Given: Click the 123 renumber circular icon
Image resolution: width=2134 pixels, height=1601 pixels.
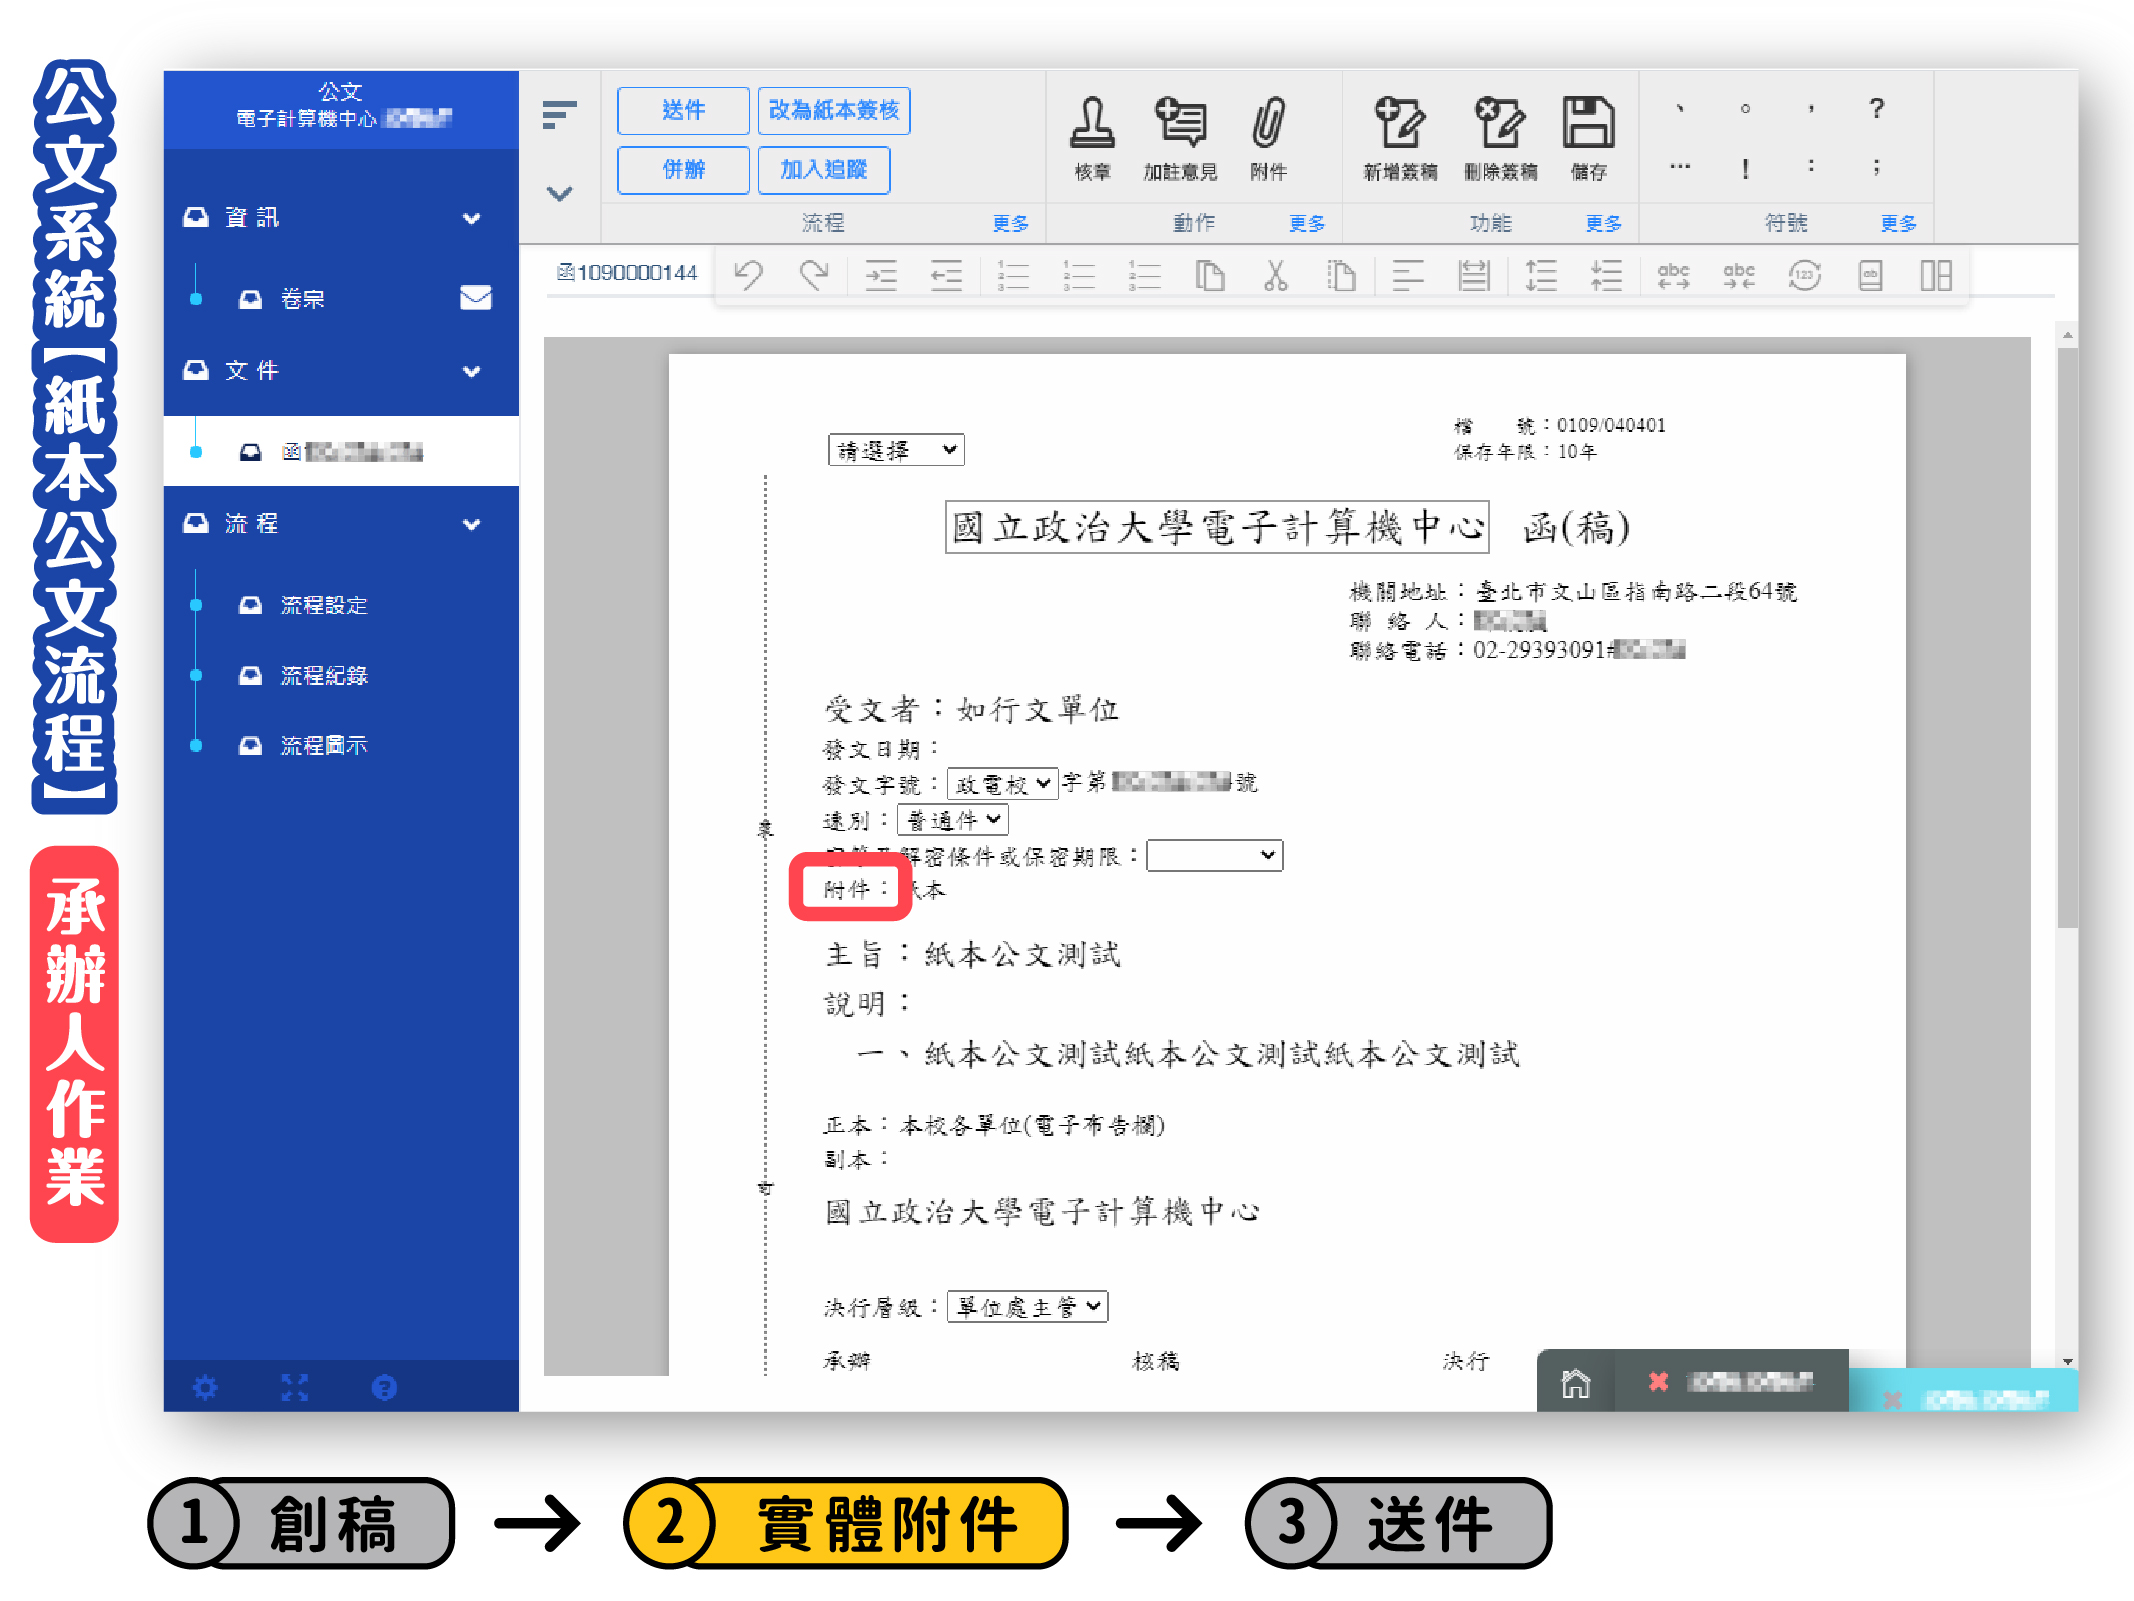Looking at the screenshot, I should pyautogui.click(x=1804, y=275).
